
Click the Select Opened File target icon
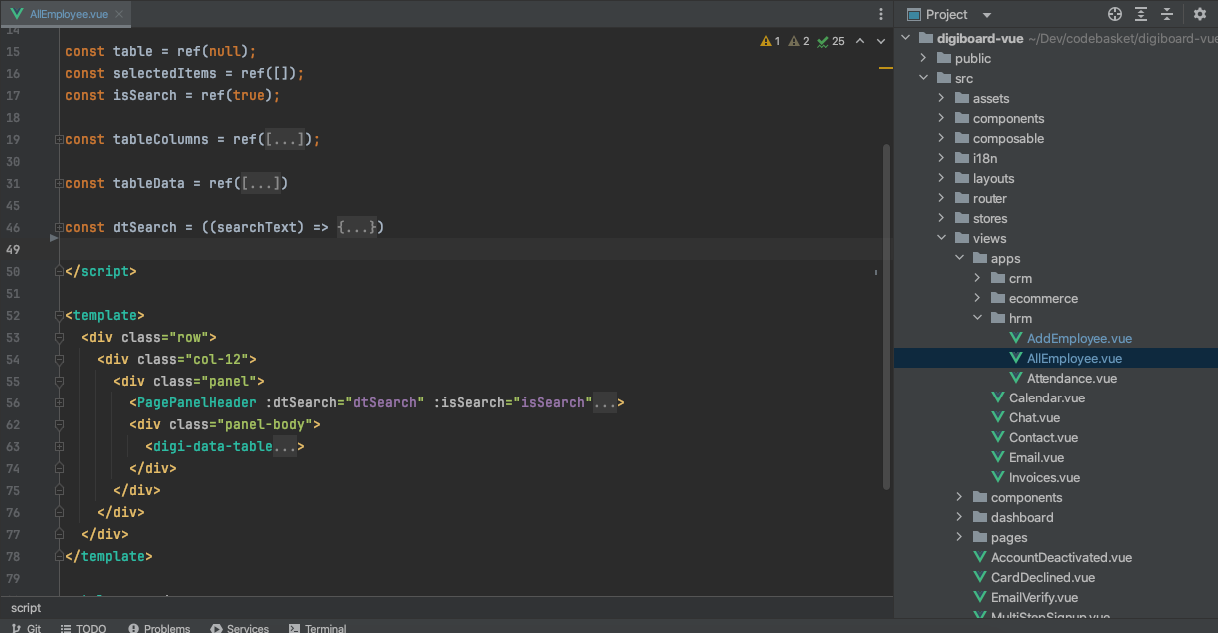tap(1115, 14)
